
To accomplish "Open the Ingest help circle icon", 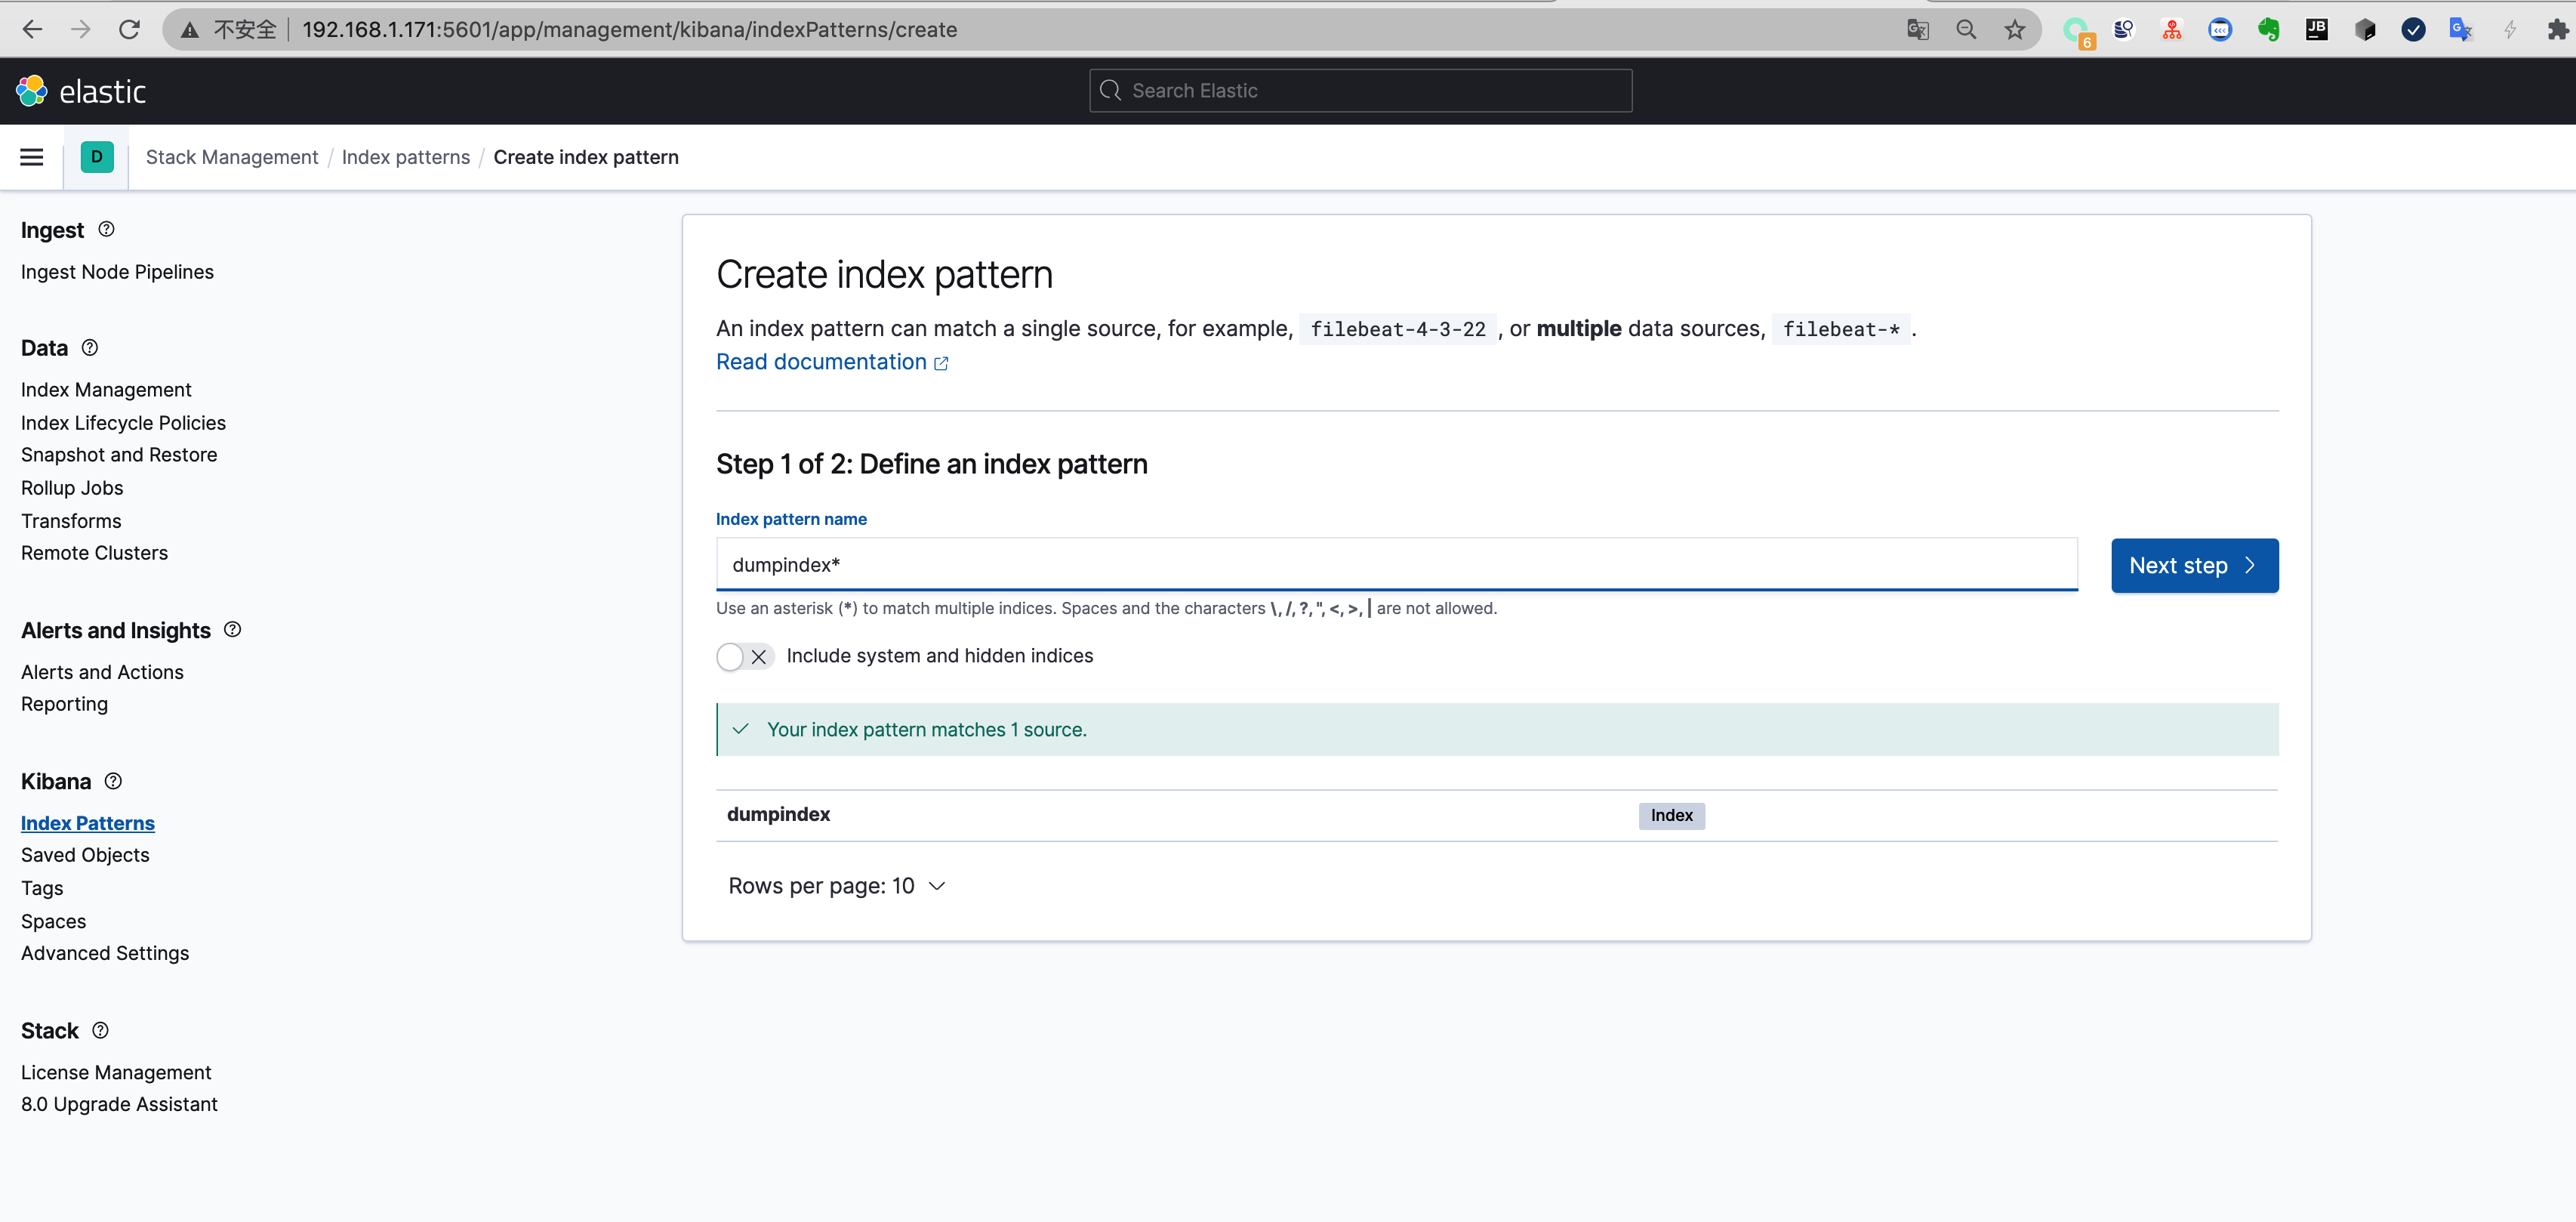I will tap(105, 229).
